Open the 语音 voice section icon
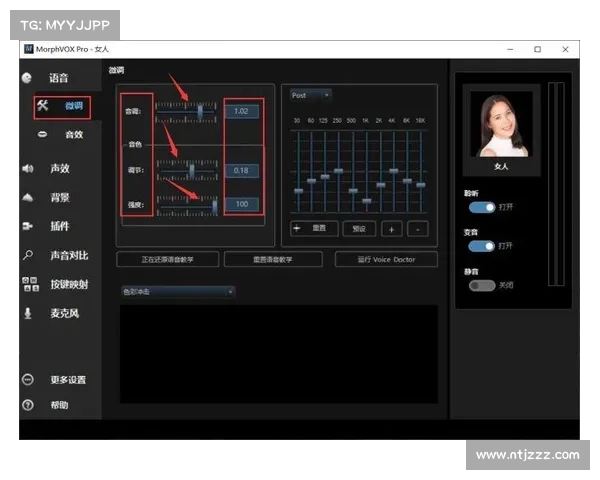 pos(27,78)
